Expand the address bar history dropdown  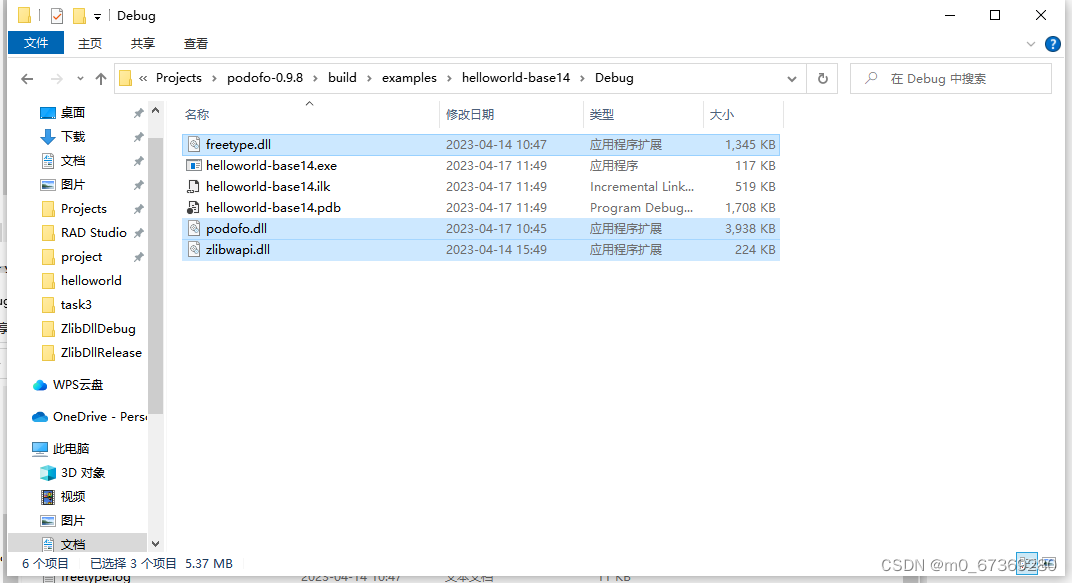[792, 77]
